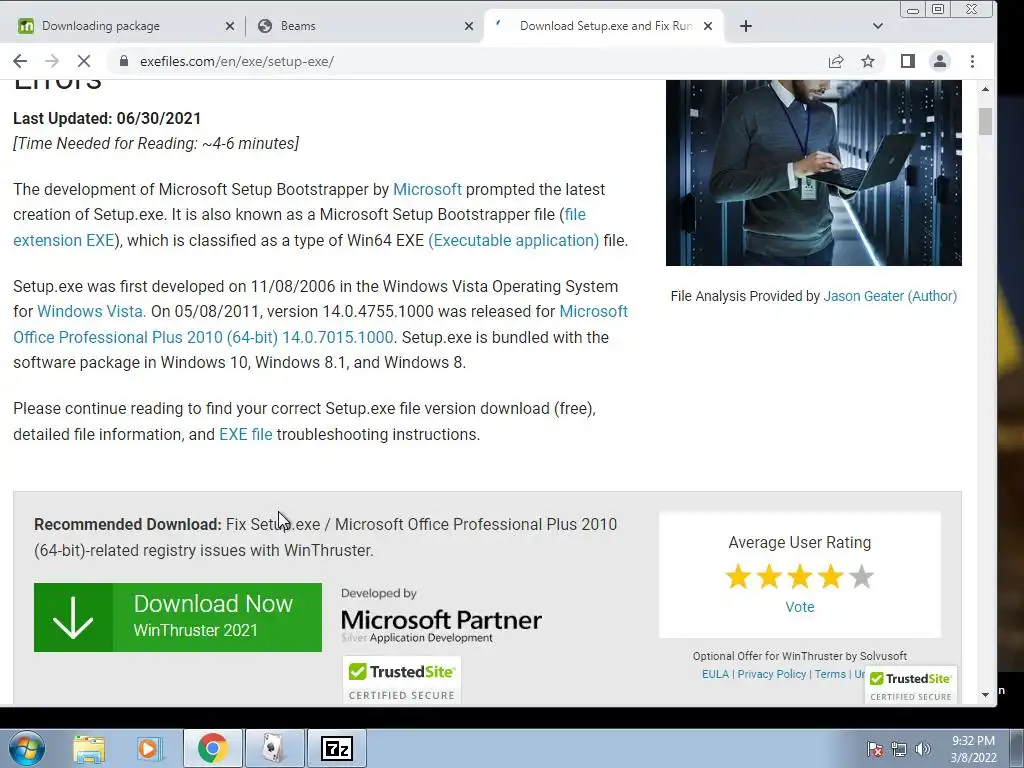Share this page from address bar
Viewport: 1024px width, 768px height.
coord(836,61)
